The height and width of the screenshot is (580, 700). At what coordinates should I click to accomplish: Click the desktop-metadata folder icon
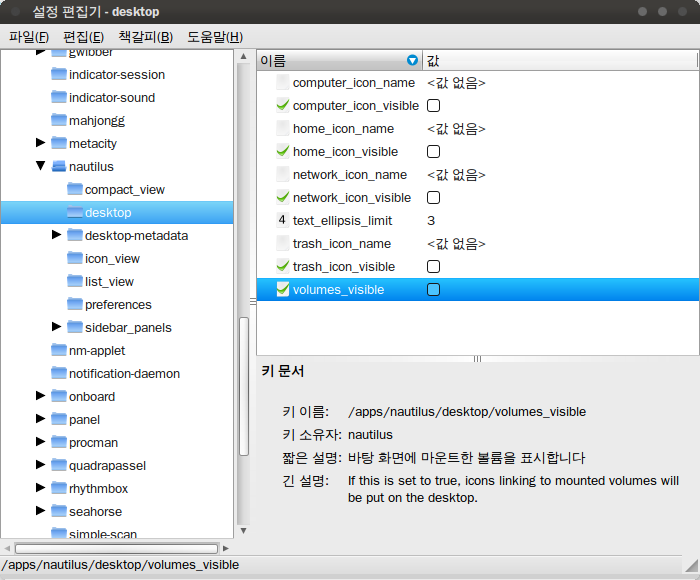pyautogui.click(x=75, y=235)
